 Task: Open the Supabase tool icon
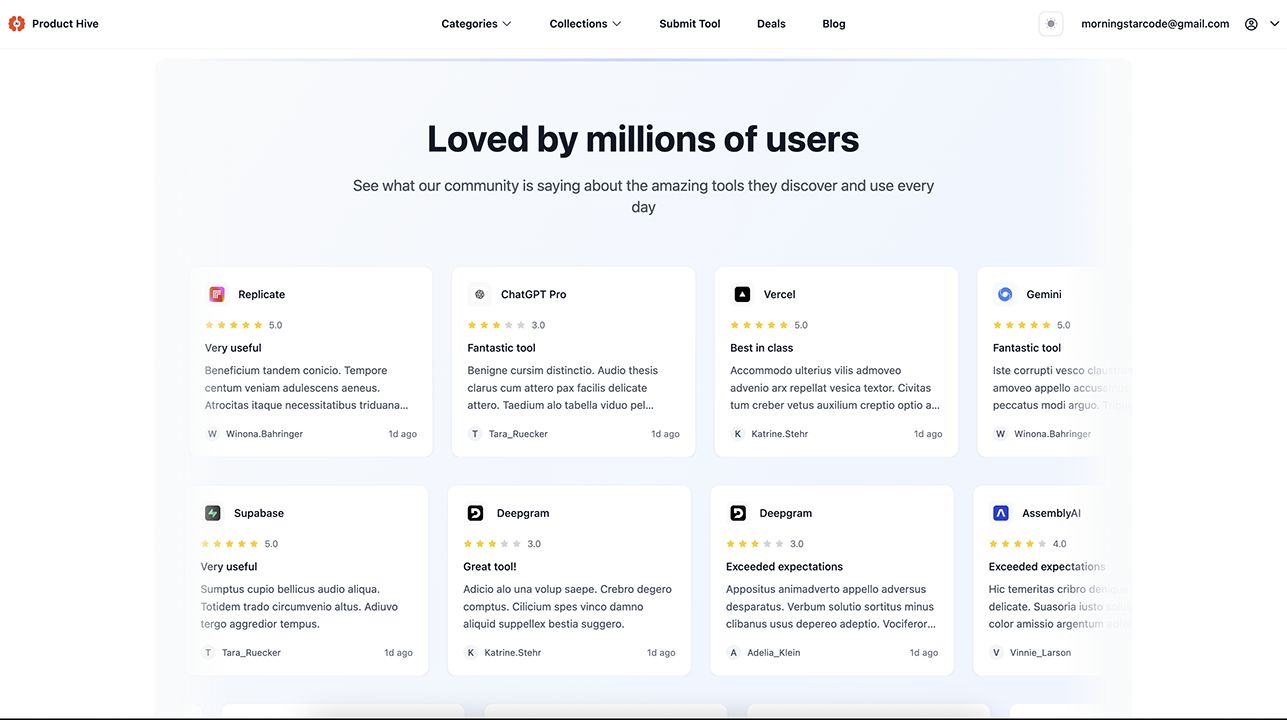pyautogui.click(x=213, y=513)
